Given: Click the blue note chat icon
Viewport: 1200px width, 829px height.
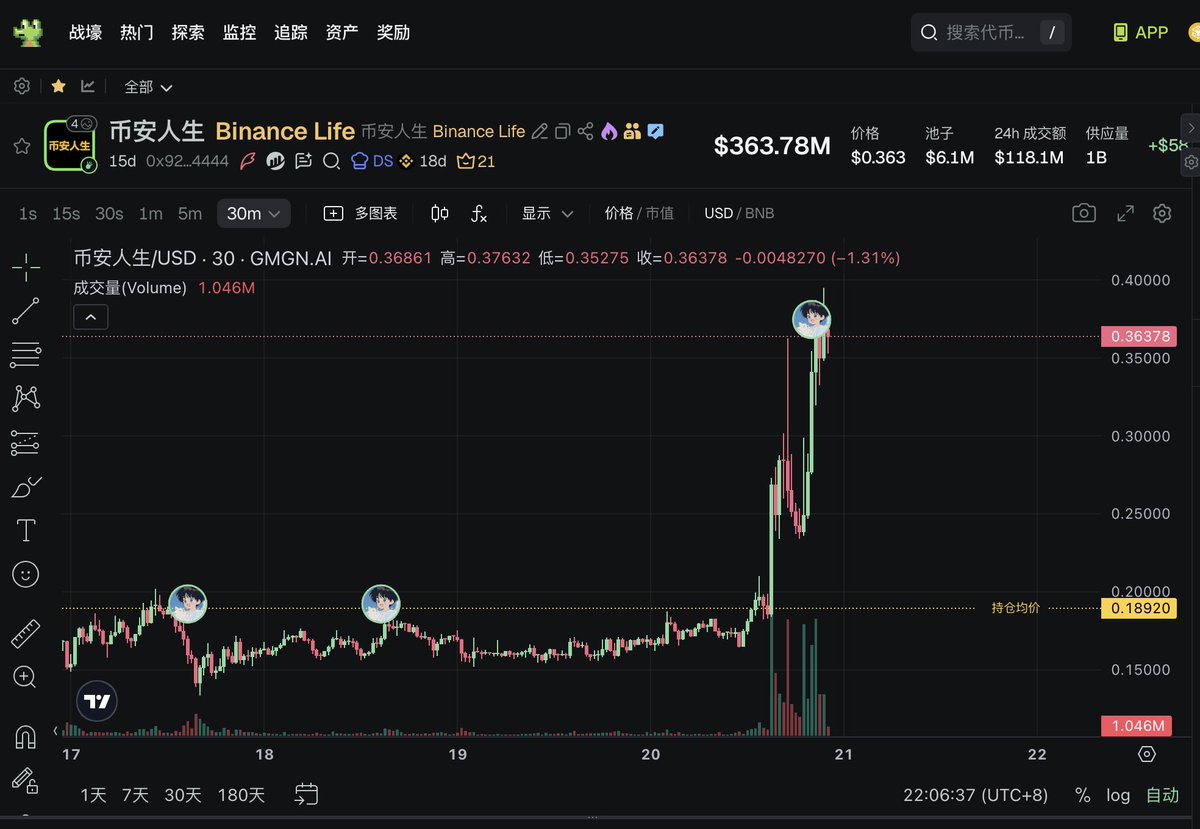Looking at the screenshot, I should tap(656, 131).
